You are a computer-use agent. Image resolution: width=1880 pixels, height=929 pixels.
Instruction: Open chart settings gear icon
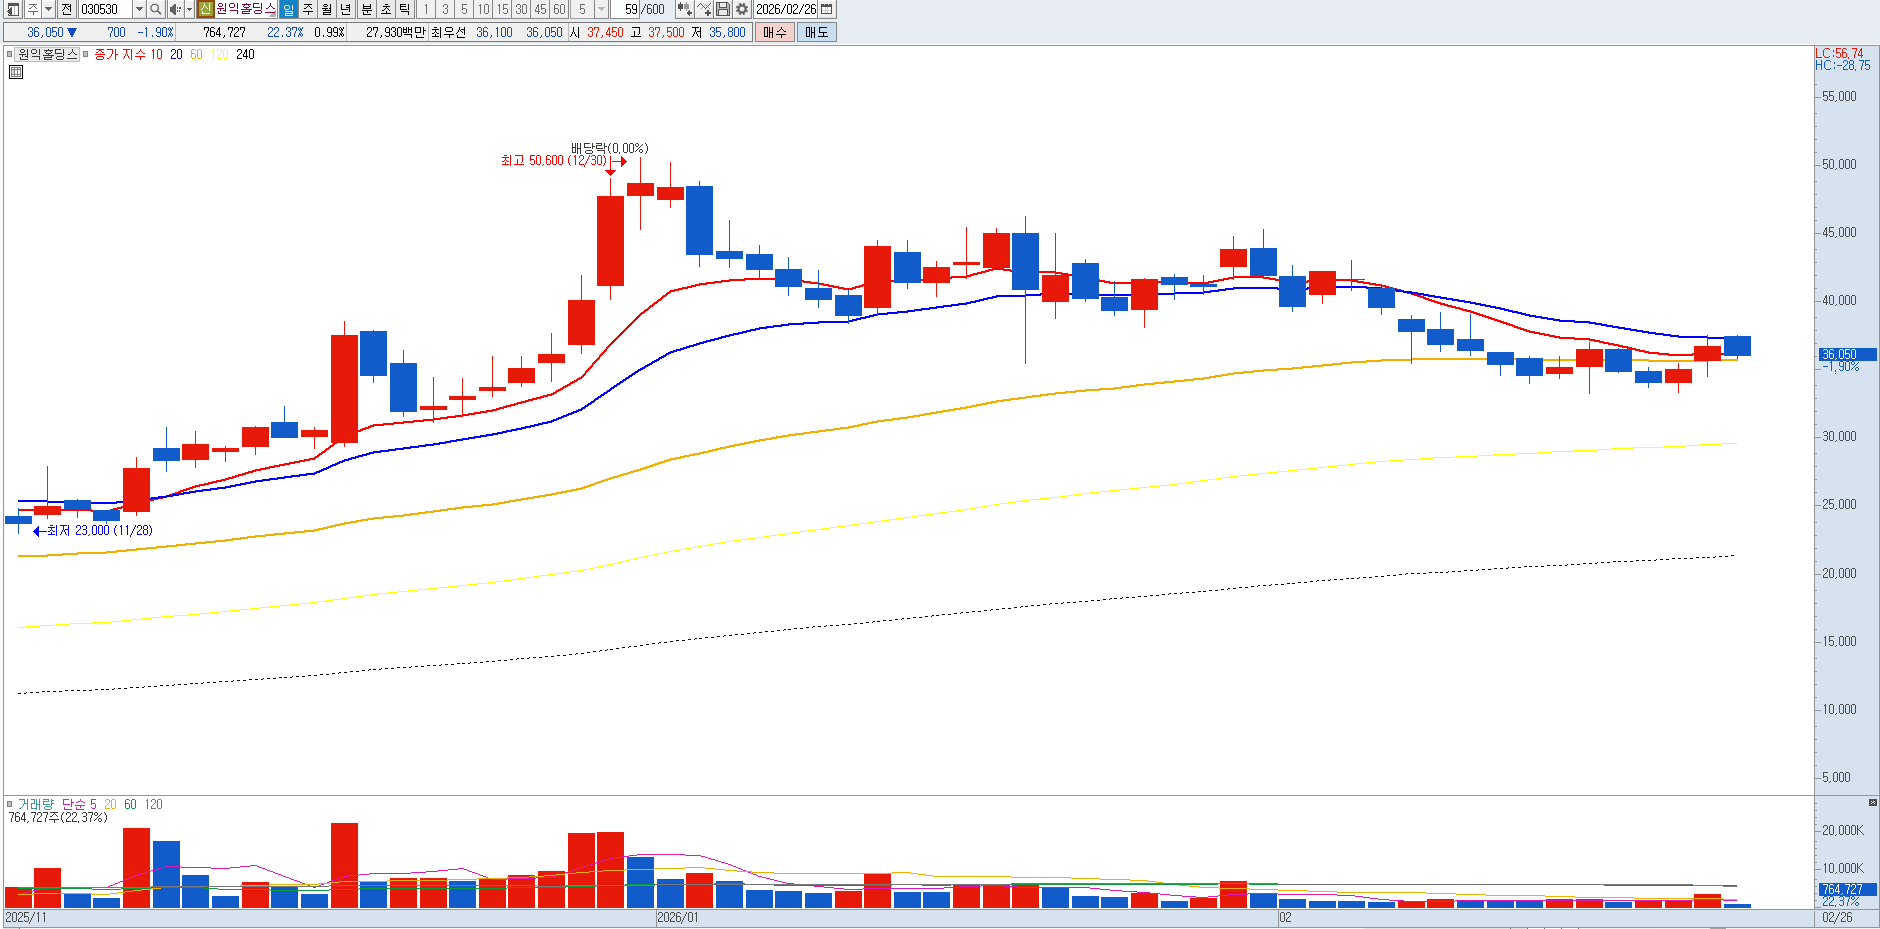(x=742, y=9)
